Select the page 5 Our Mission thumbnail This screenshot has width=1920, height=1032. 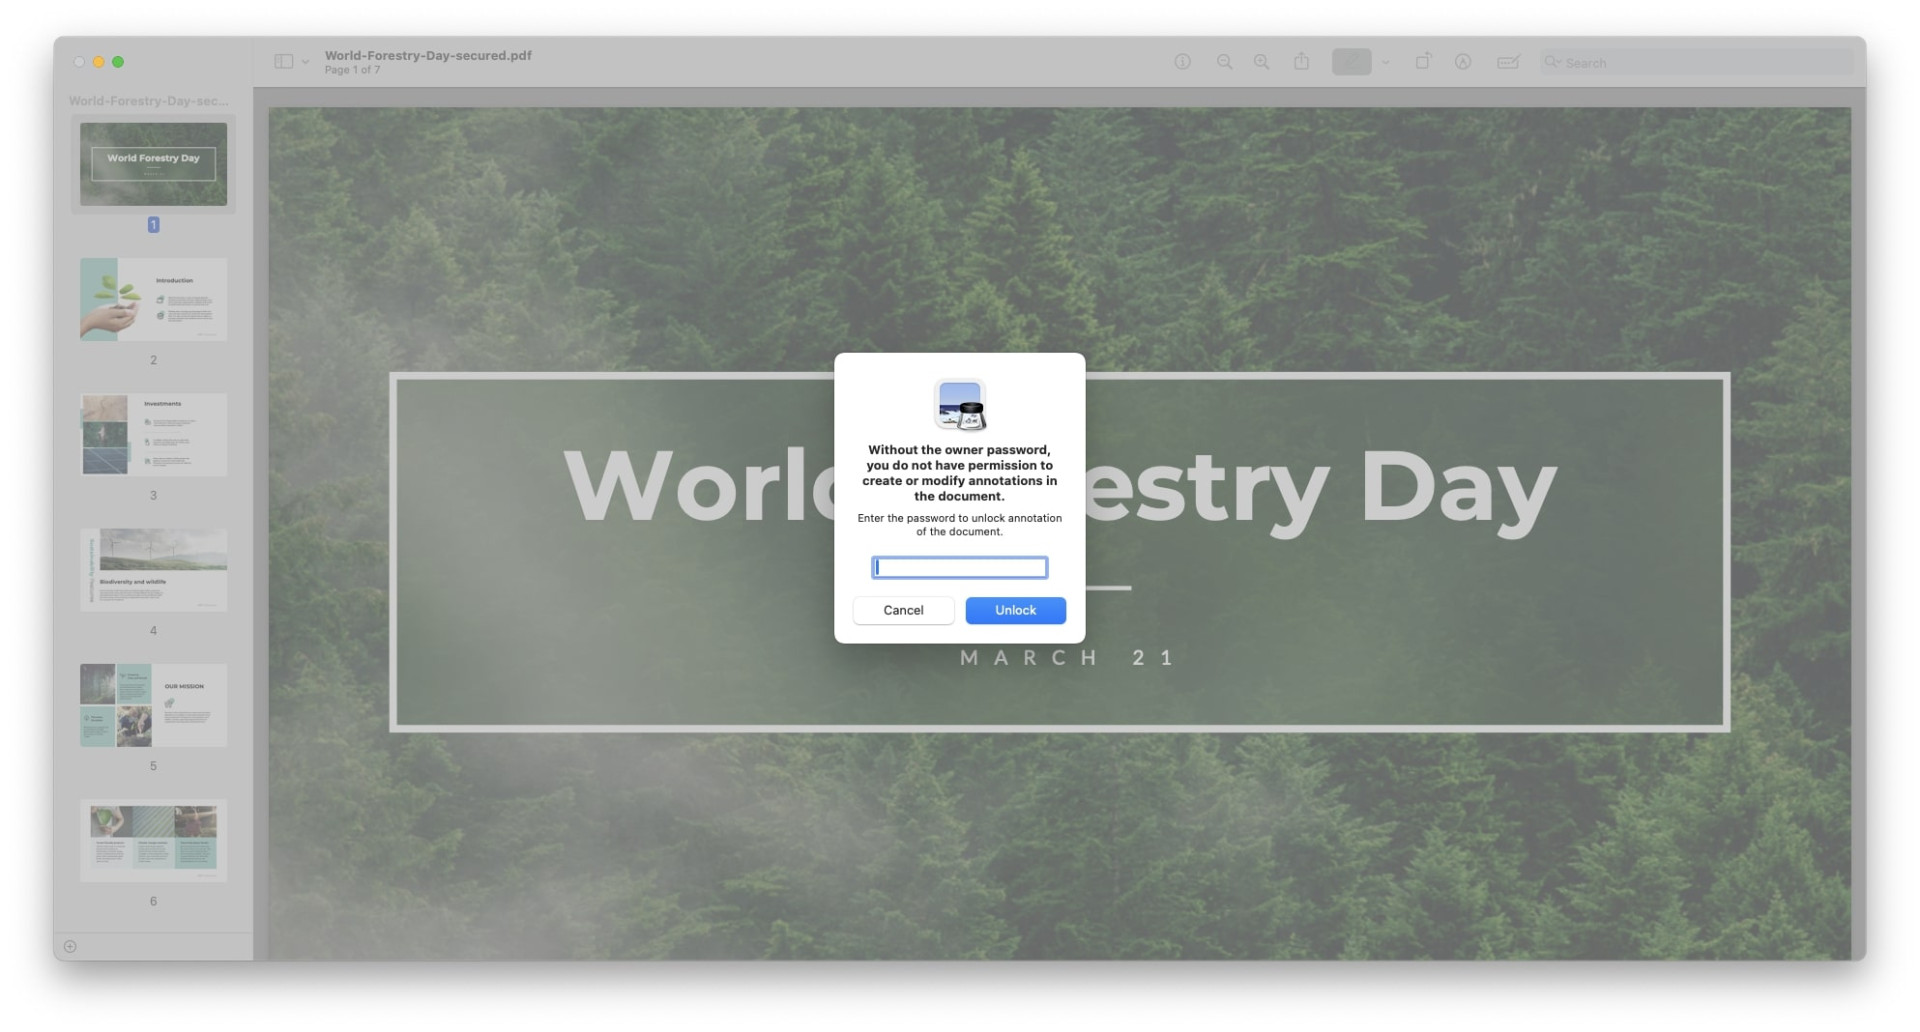pos(153,705)
